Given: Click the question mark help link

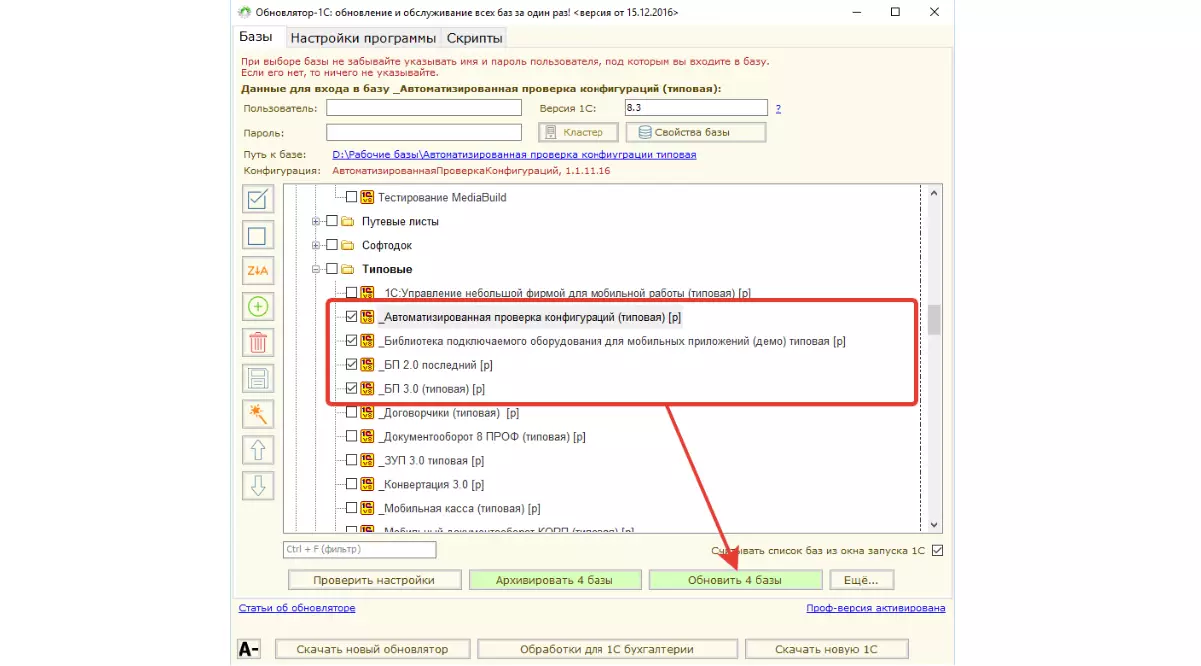Looking at the screenshot, I should [x=778, y=108].
